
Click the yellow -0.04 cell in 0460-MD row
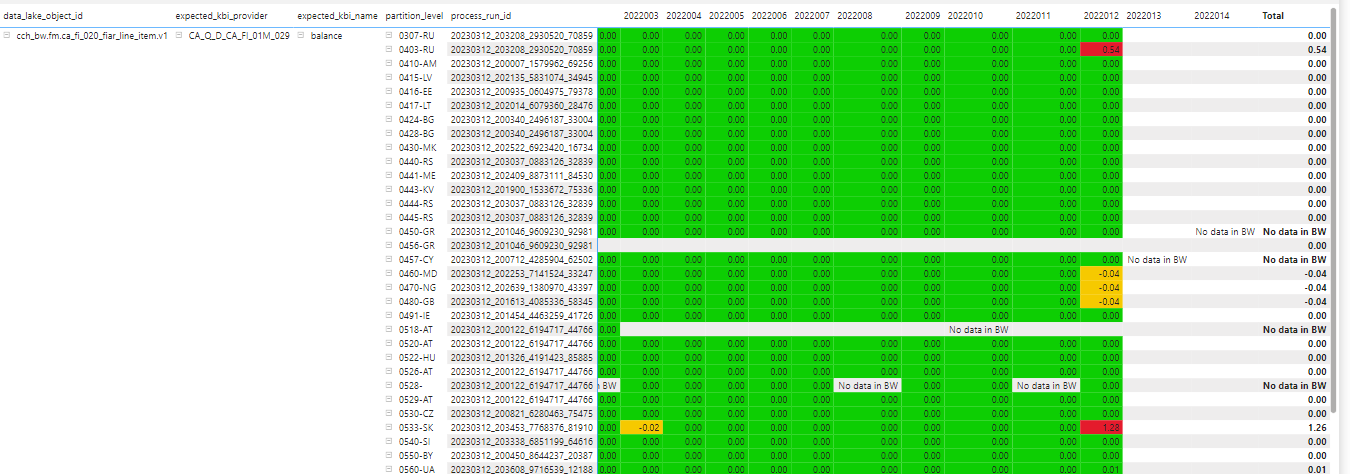click(1102, 273)
